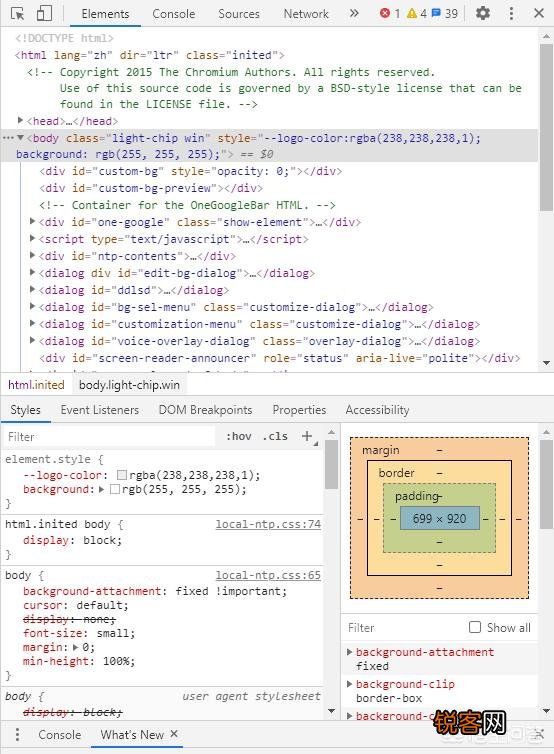This screenshot has height=754, width=554.
Task: Toggle the :hov element state pane
Action: tap(239, 436)
